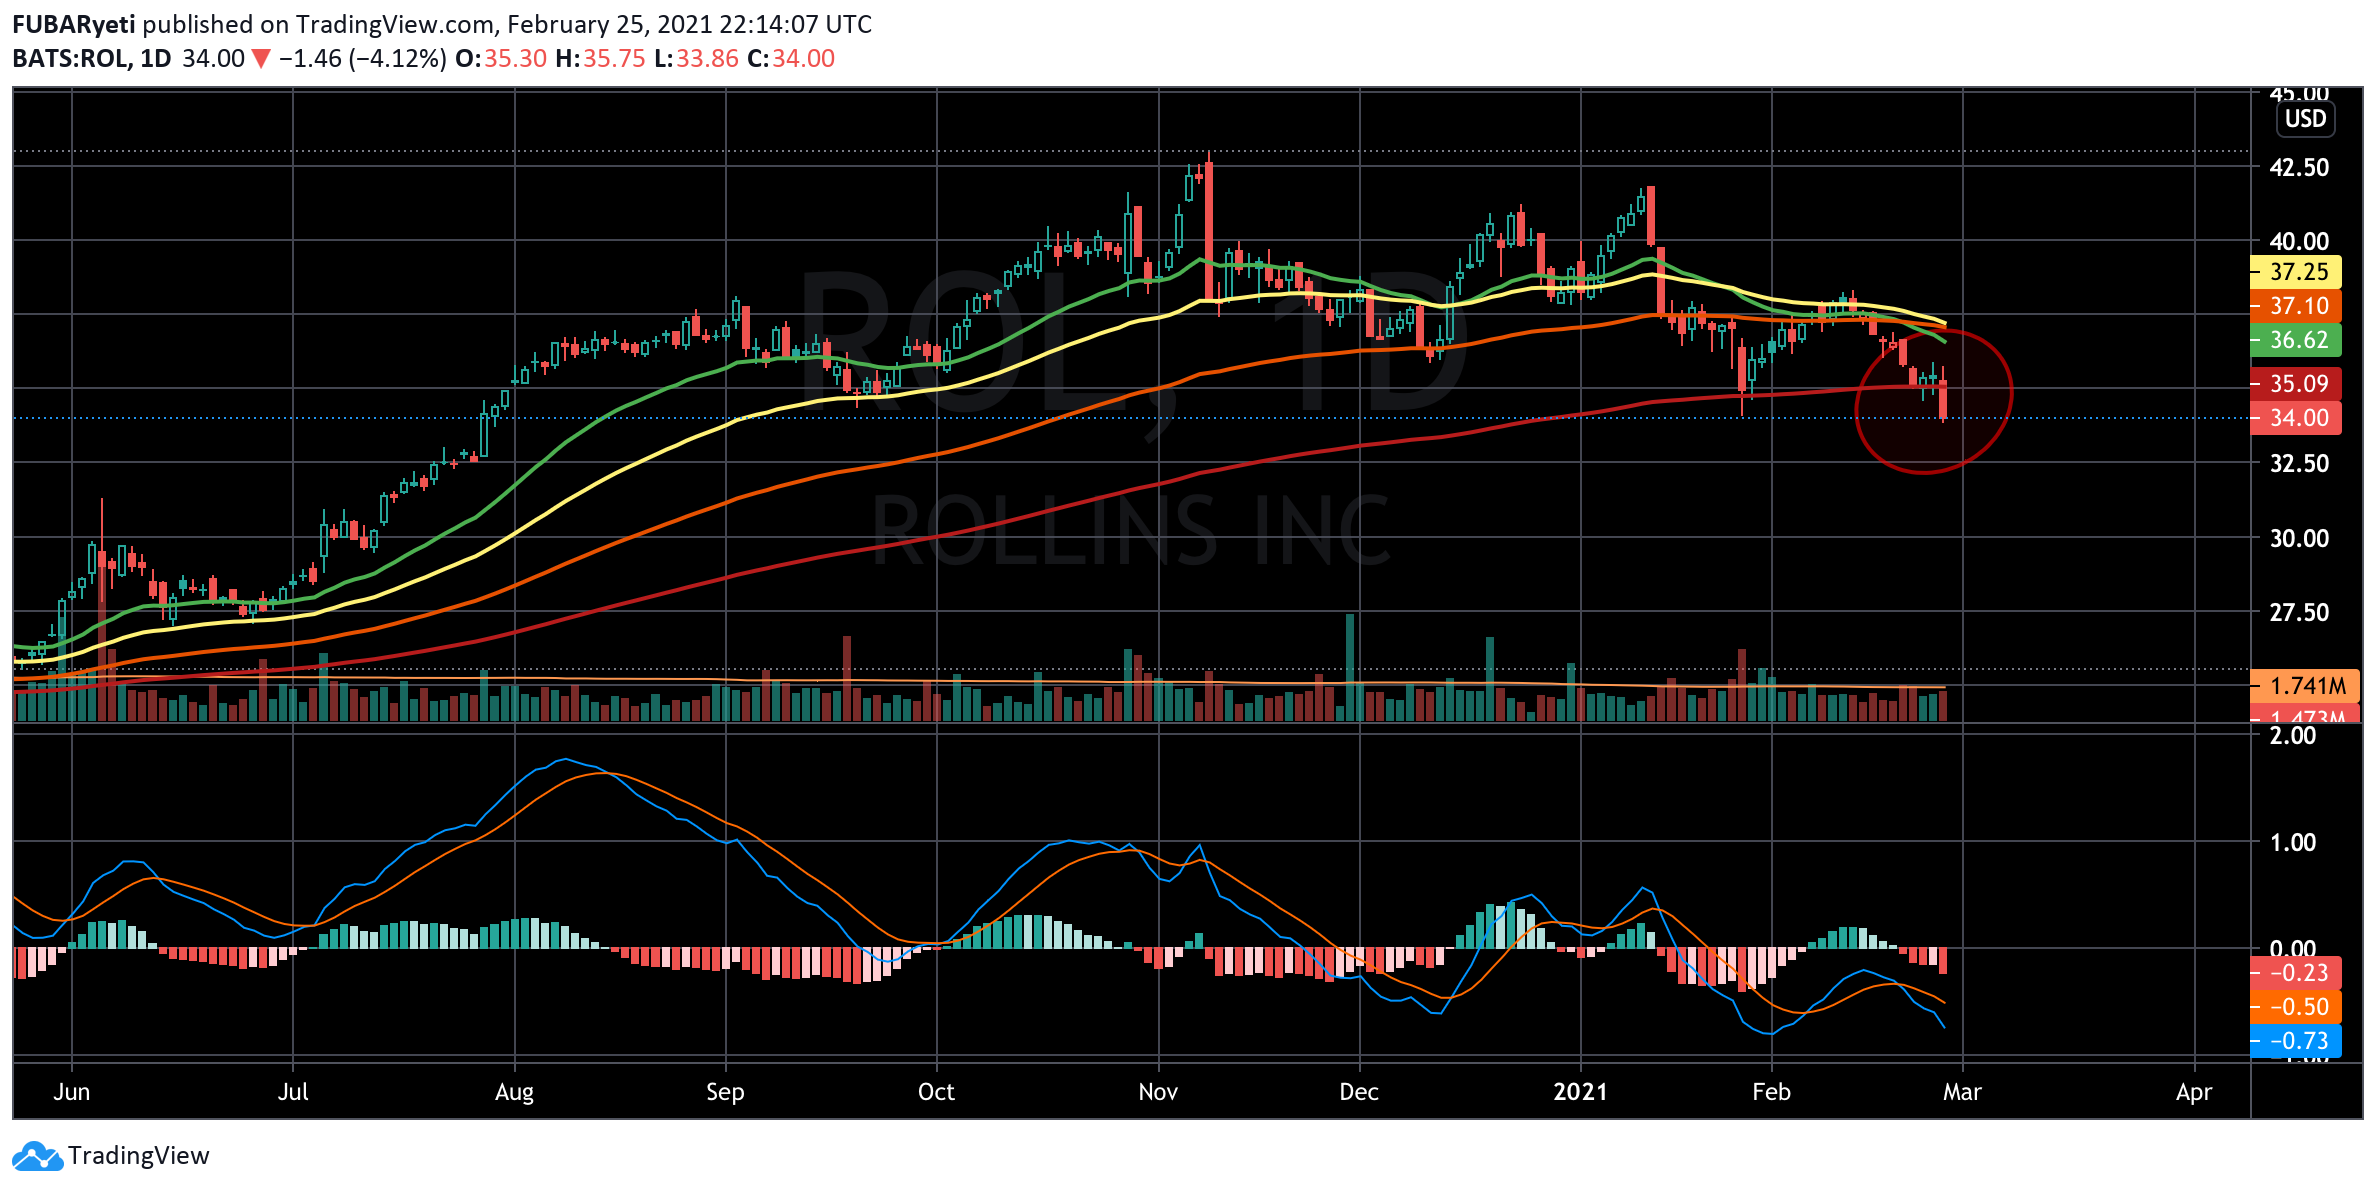Click the Jun label on time axis

coord(72,1091)
